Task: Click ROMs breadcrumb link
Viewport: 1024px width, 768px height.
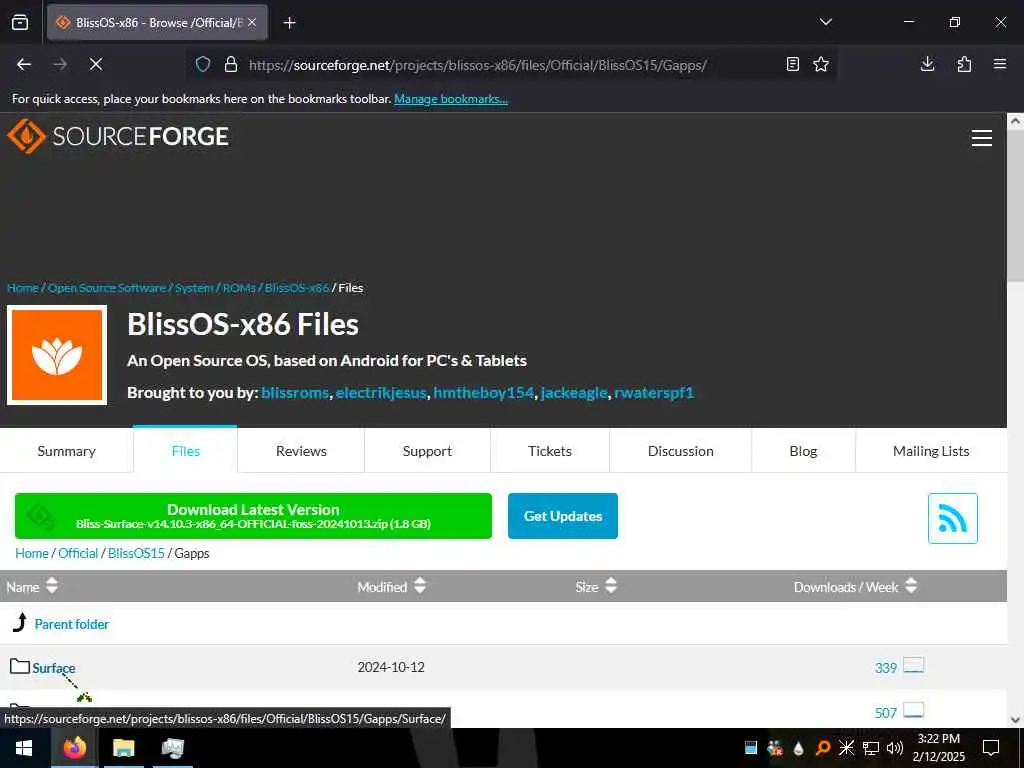Action: click(x=239, y=288)
